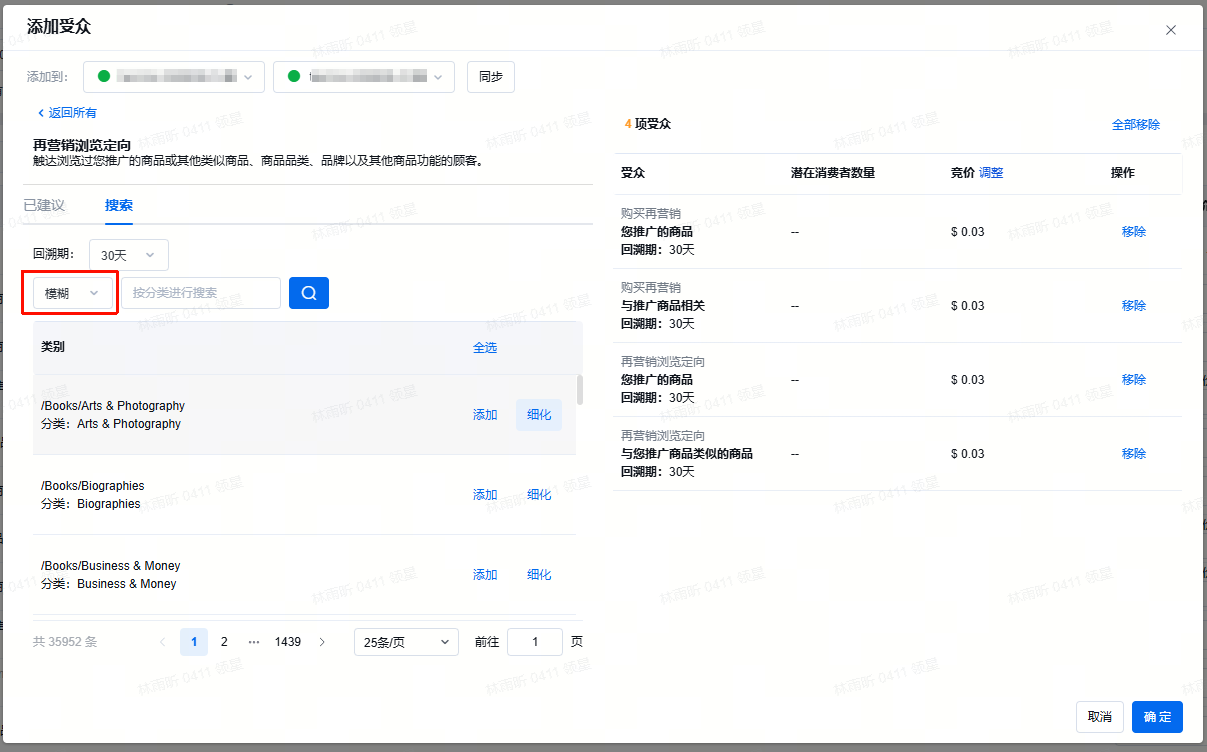Viewport: 1207px width, 752px height.
Task: Click 全选 in the category header
Action: coord(485,348)
